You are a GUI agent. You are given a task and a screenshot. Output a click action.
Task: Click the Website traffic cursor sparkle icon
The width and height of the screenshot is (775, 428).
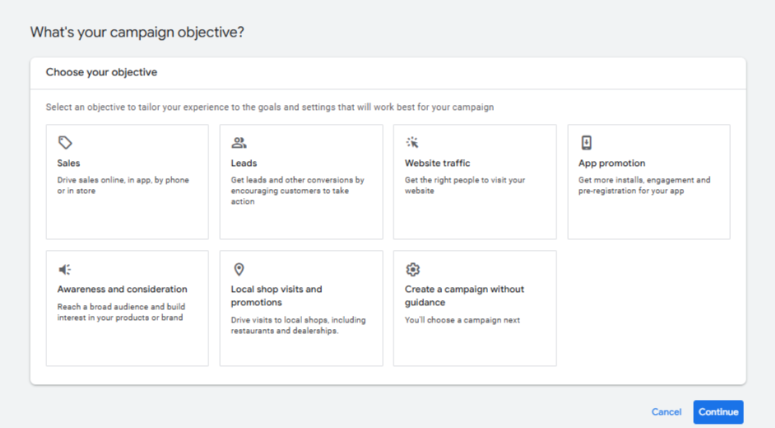coord(412,143)
